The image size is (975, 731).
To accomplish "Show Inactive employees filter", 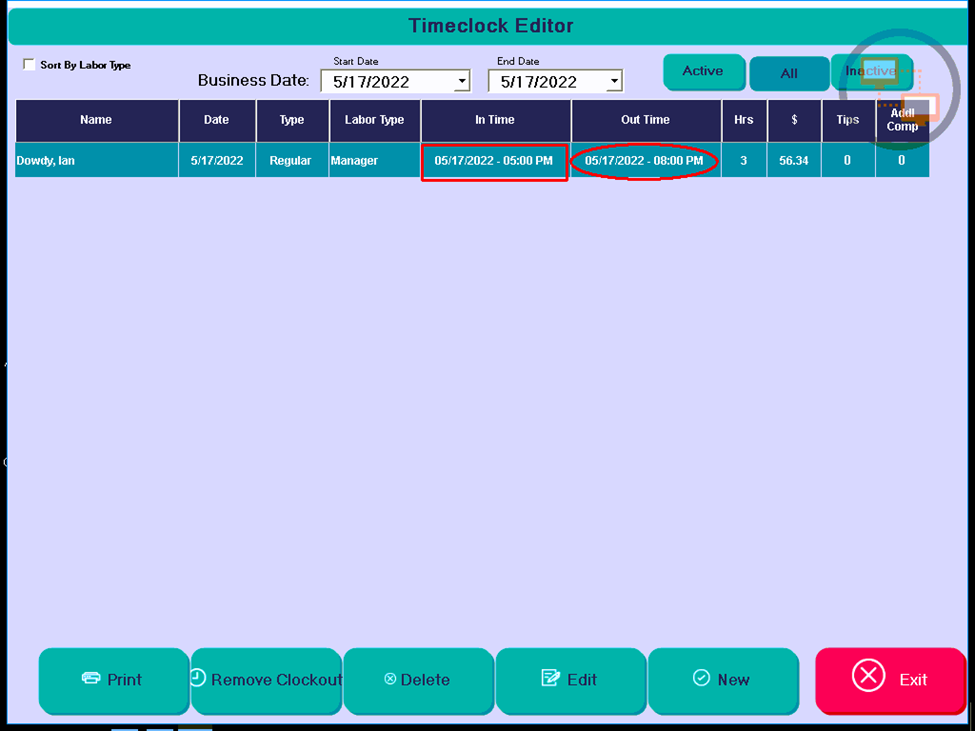I will click(871, 71).
